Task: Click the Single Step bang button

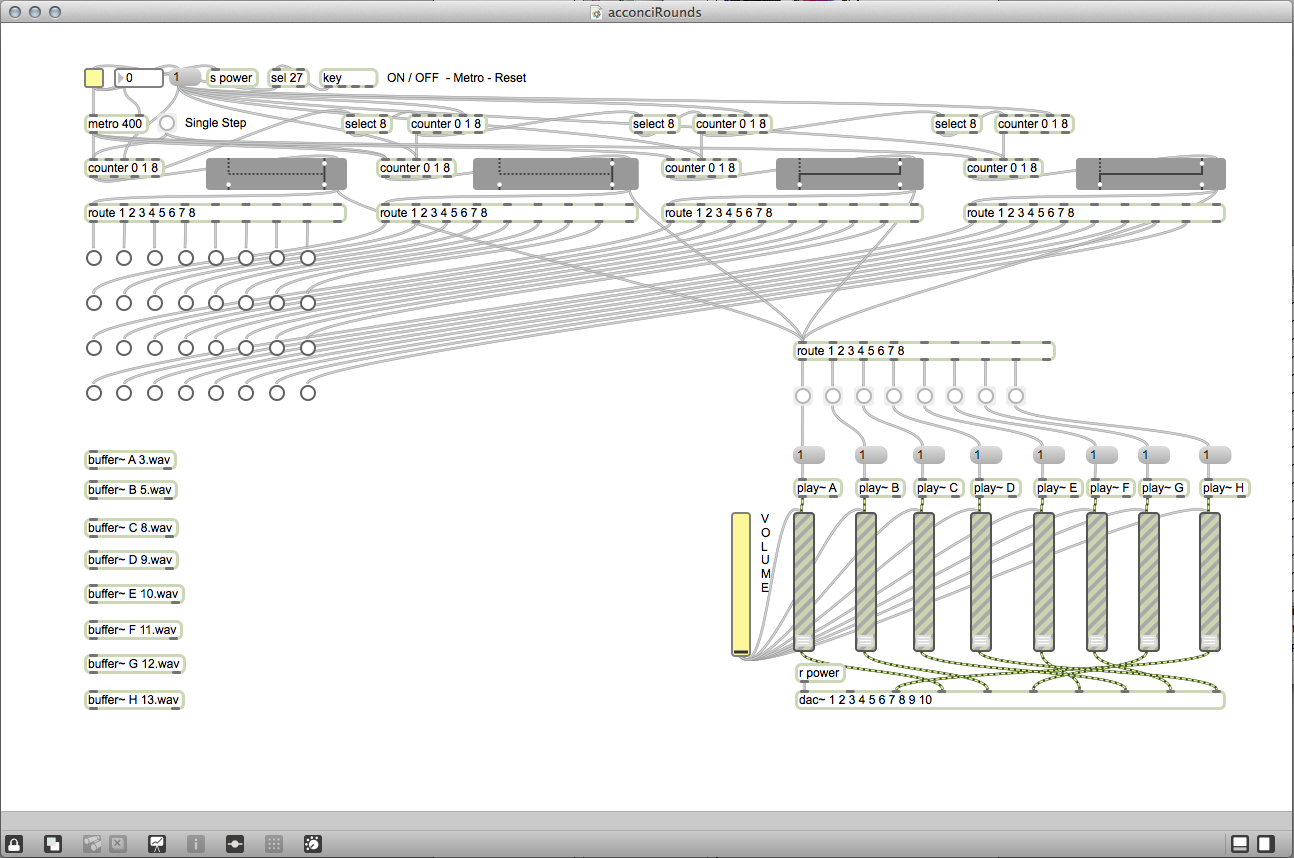Action: click(167, 123)
